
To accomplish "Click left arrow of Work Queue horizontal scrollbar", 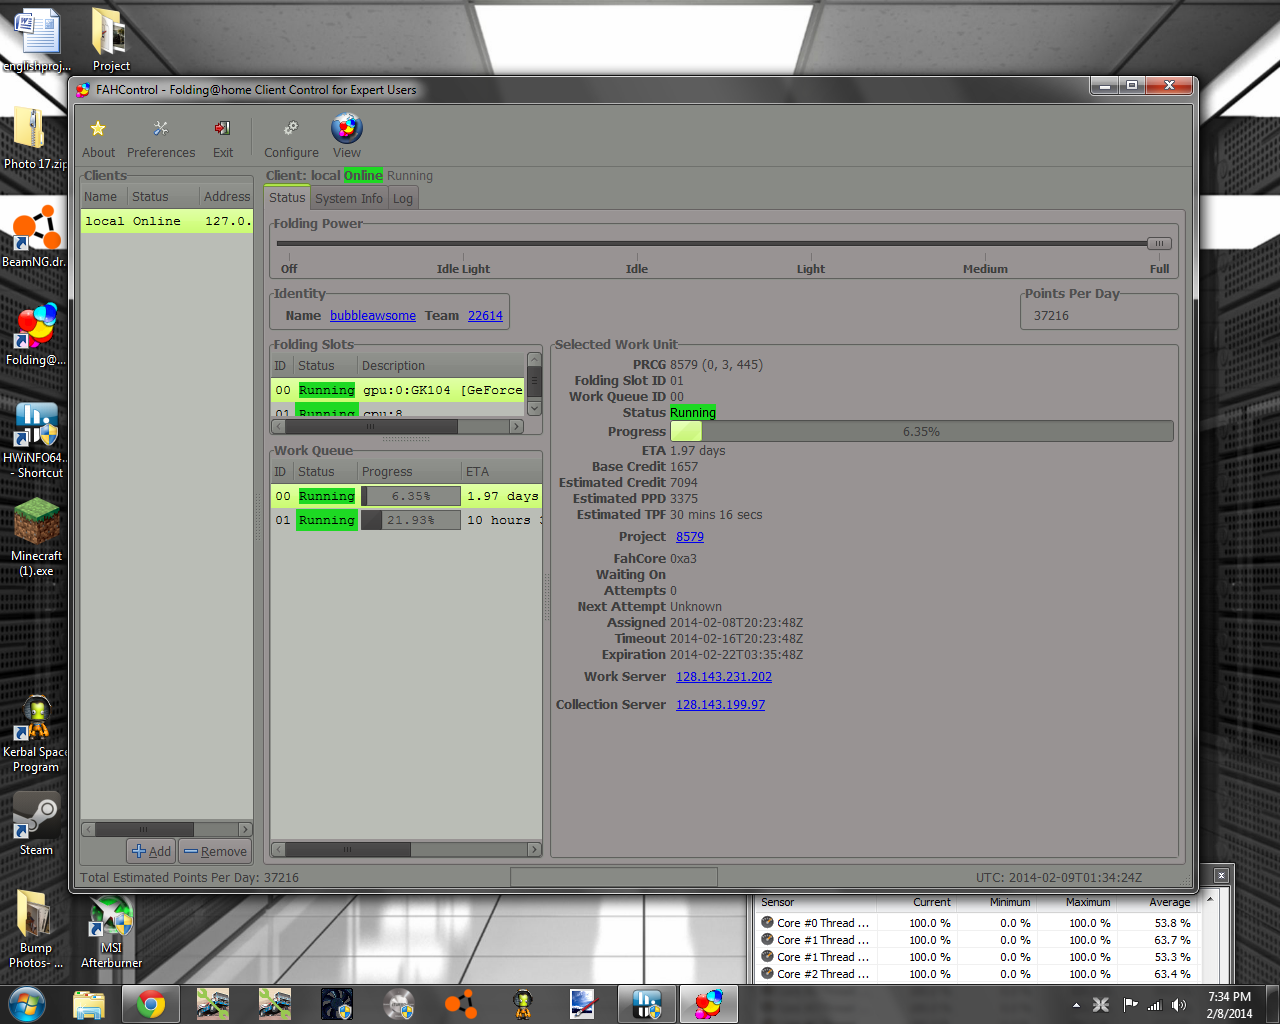I will point(278,849).
